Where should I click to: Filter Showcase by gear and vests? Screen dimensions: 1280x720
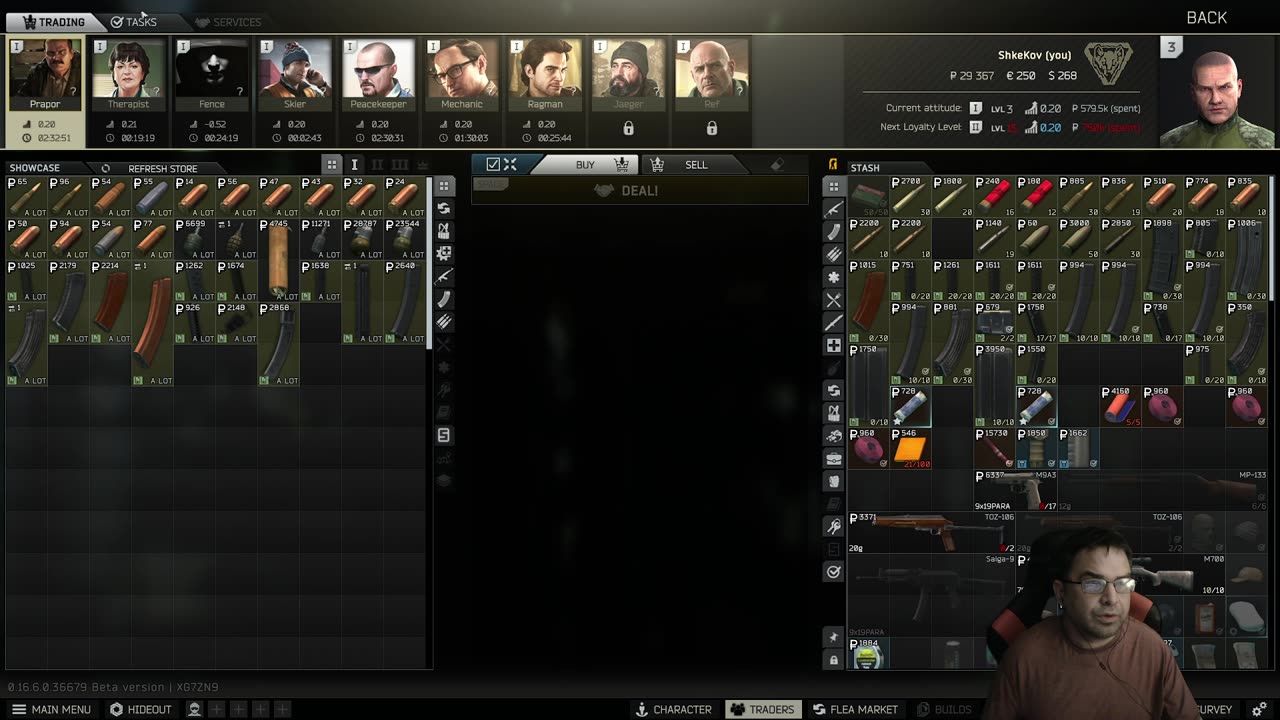click(444, 231)
